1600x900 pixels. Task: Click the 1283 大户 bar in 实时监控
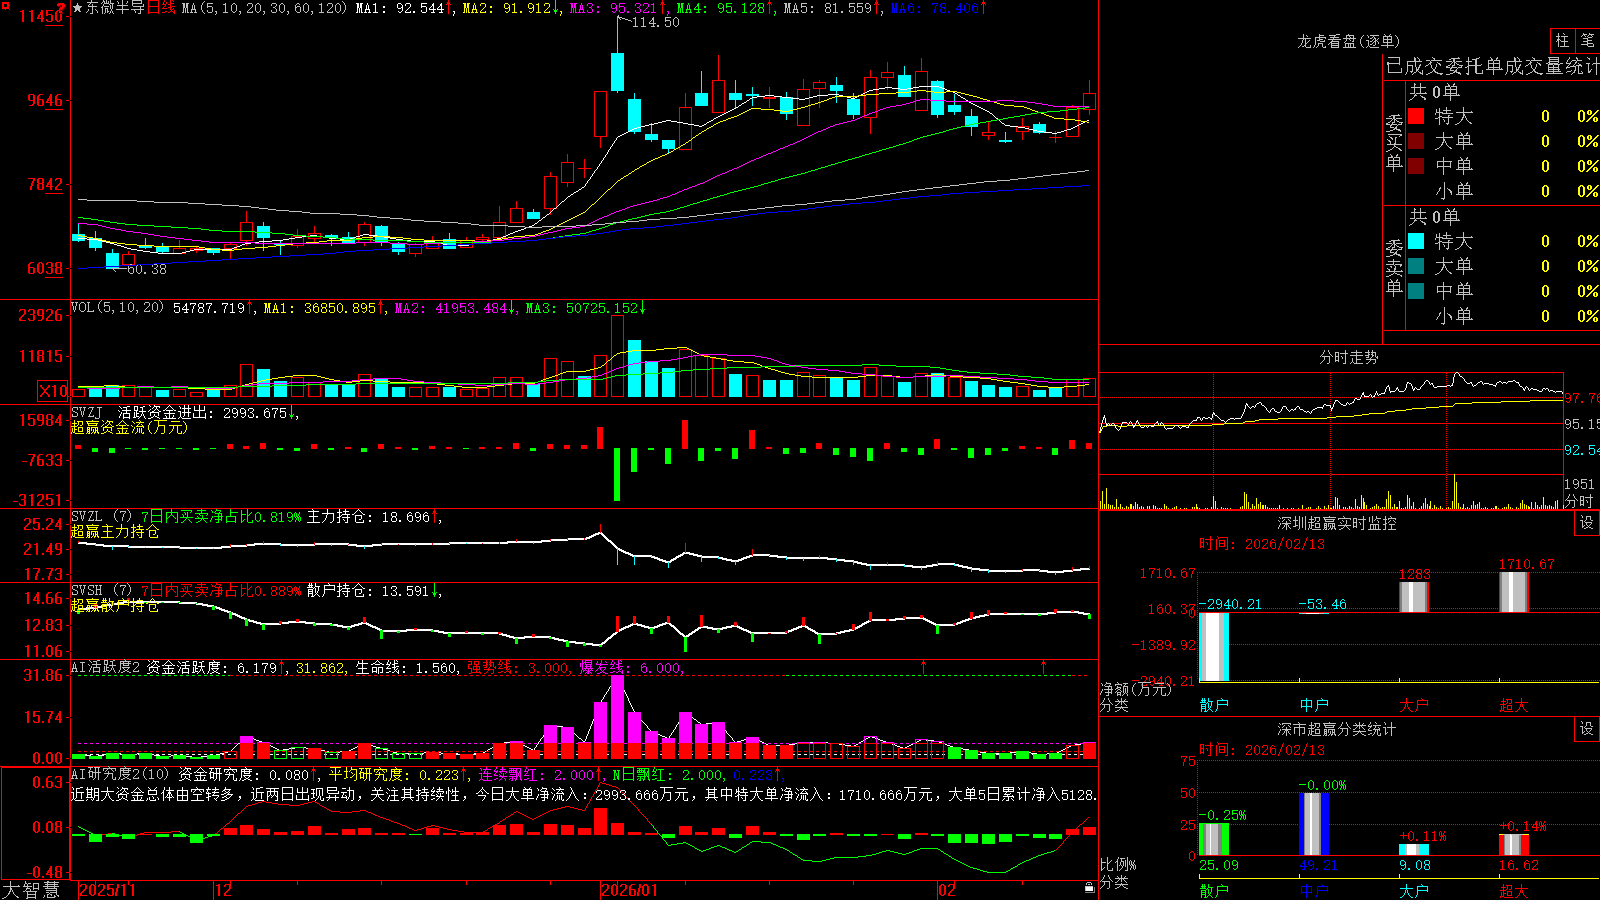[1414, 597]
